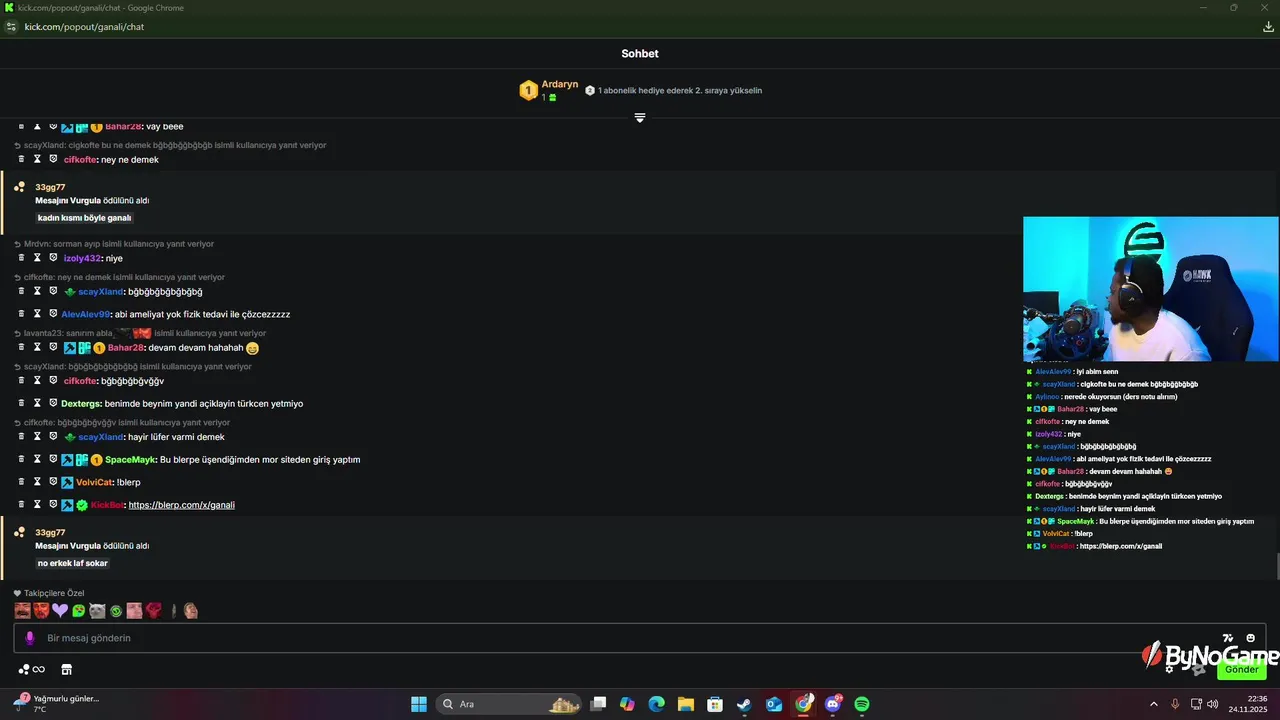Insert the red rose emote
1280x720 pixels.
pyautogui.click(x=153, y=610)
